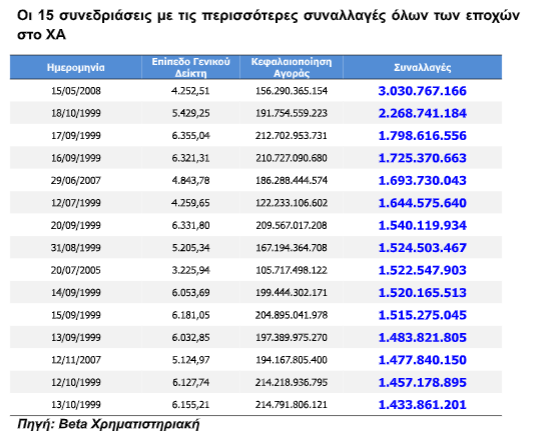This screenshot has width=535, height=442.
Task: Click index level 5.124,97
Action: coord(191,360)
